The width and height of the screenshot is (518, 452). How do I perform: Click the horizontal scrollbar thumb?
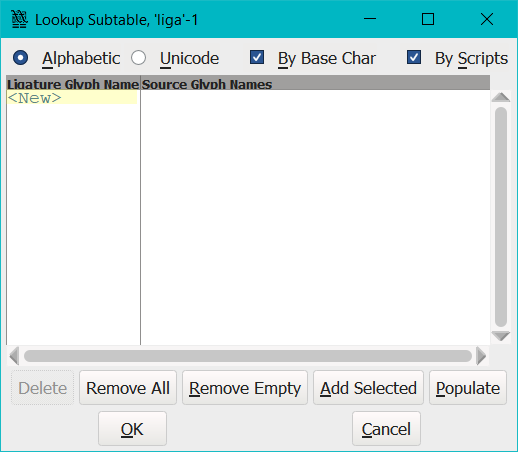point(248,356)
